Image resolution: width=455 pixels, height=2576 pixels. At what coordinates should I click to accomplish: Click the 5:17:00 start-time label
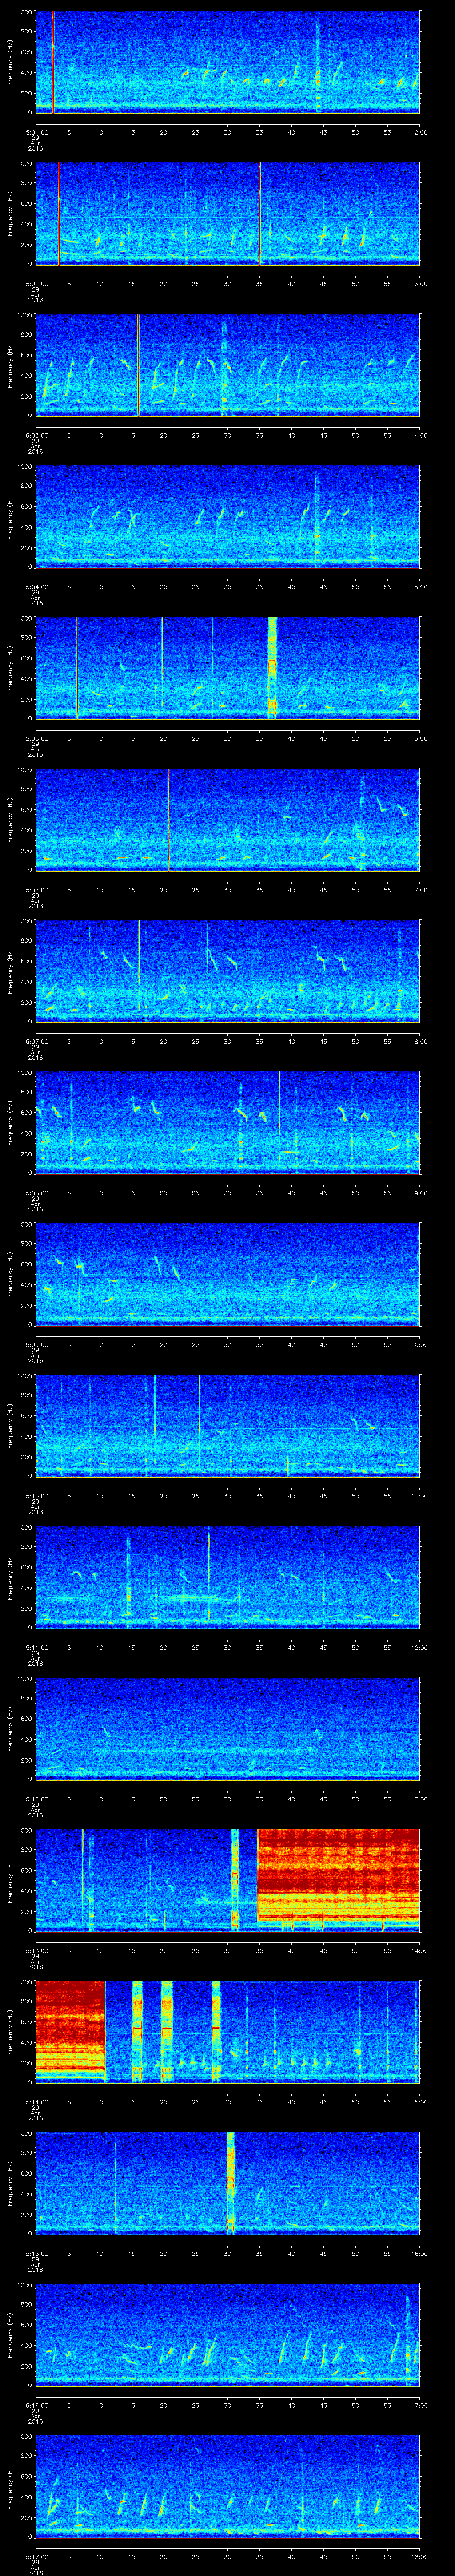(36, 2556)
